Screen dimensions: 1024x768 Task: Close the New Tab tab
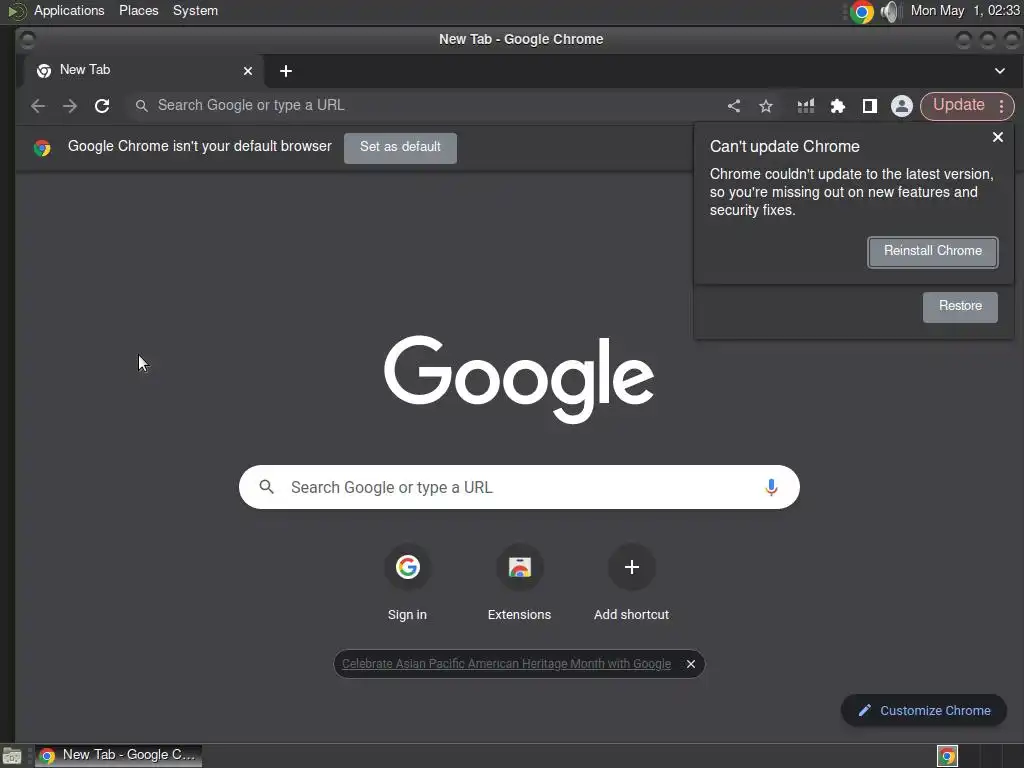(x=248, y=71)
